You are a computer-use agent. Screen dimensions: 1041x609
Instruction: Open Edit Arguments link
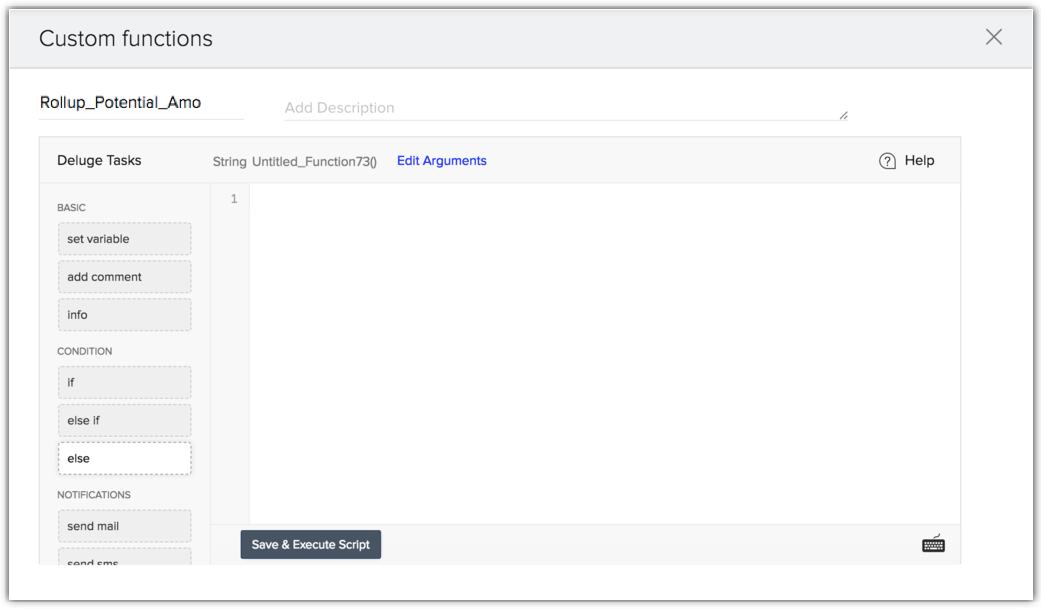(441, 161)
